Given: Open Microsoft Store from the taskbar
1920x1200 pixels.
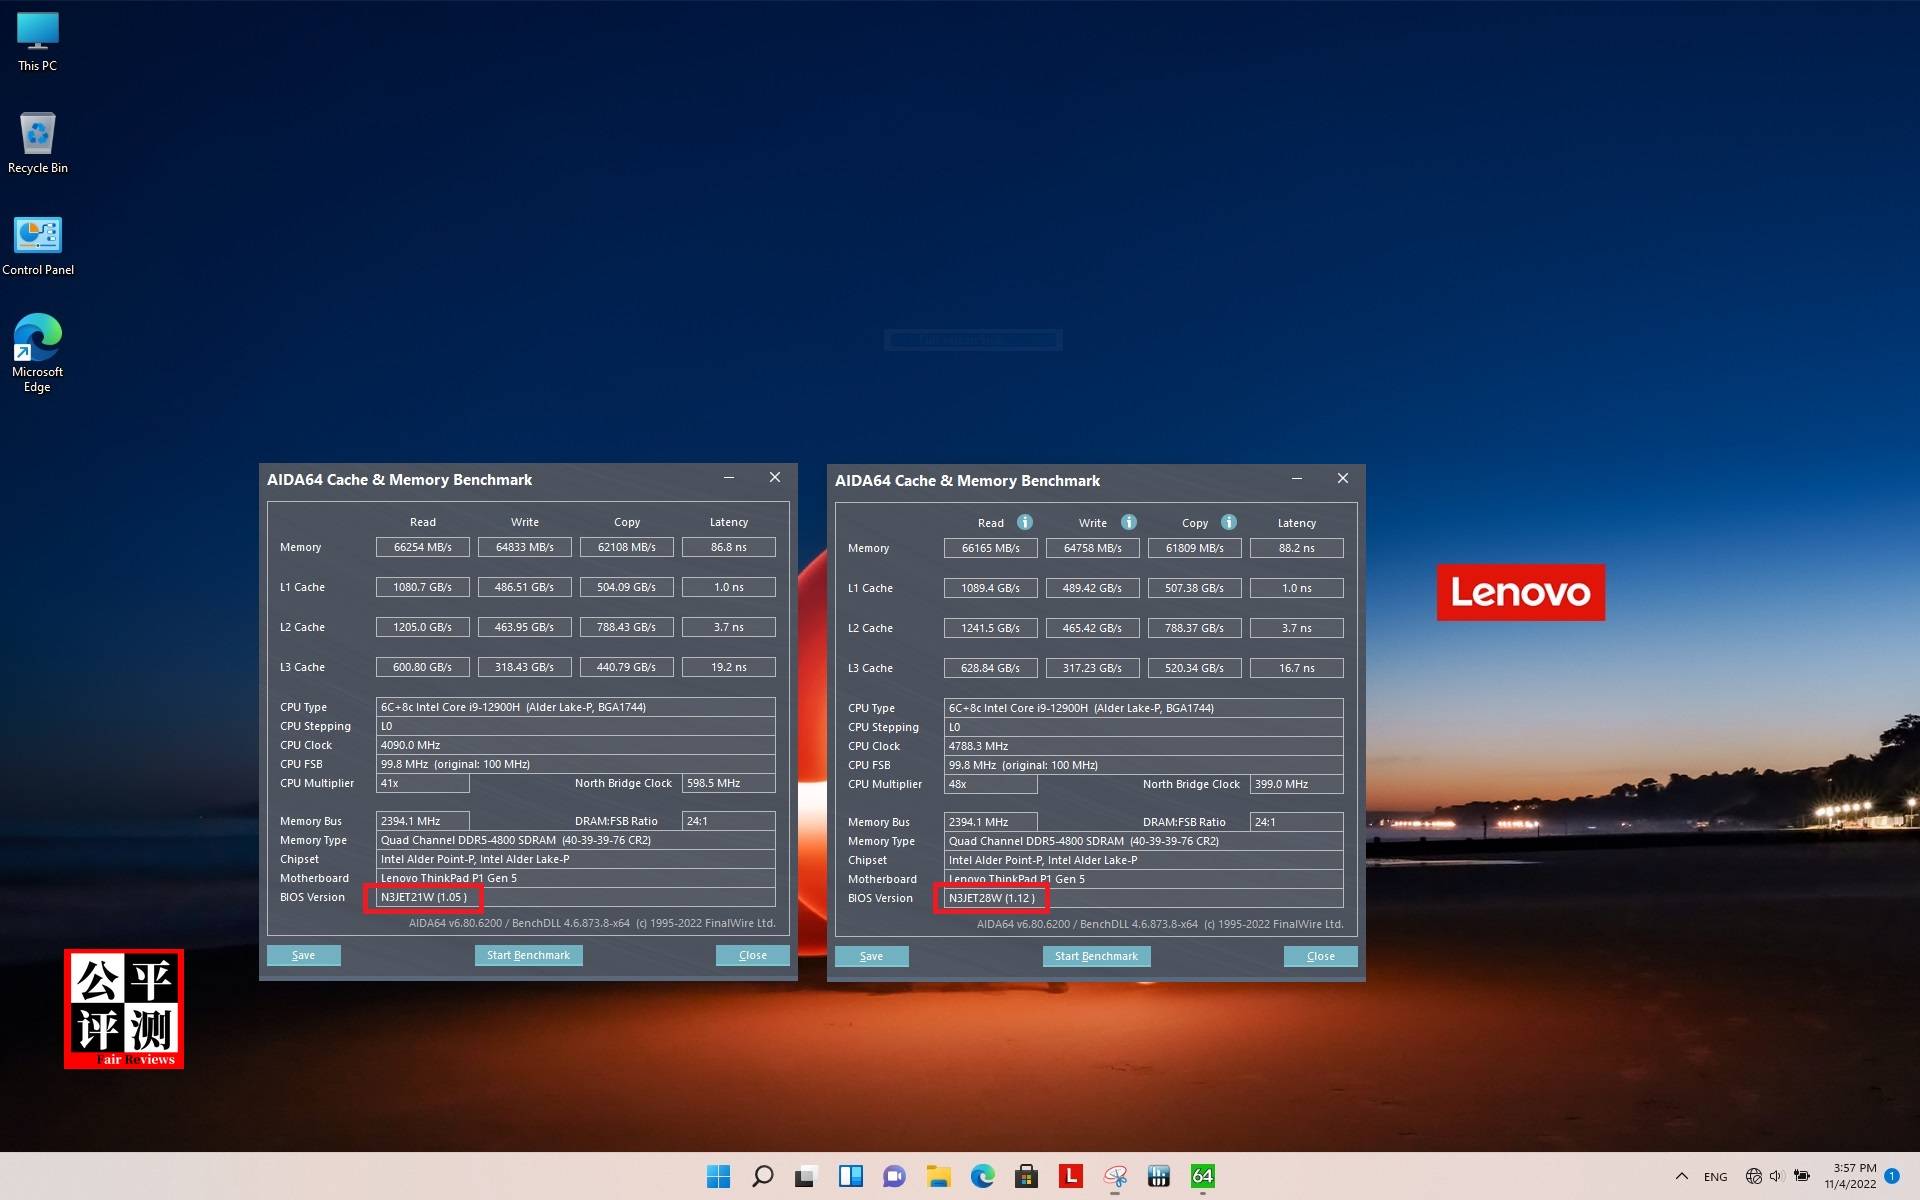Looking at the screenshot, I should point(1028,1177).
